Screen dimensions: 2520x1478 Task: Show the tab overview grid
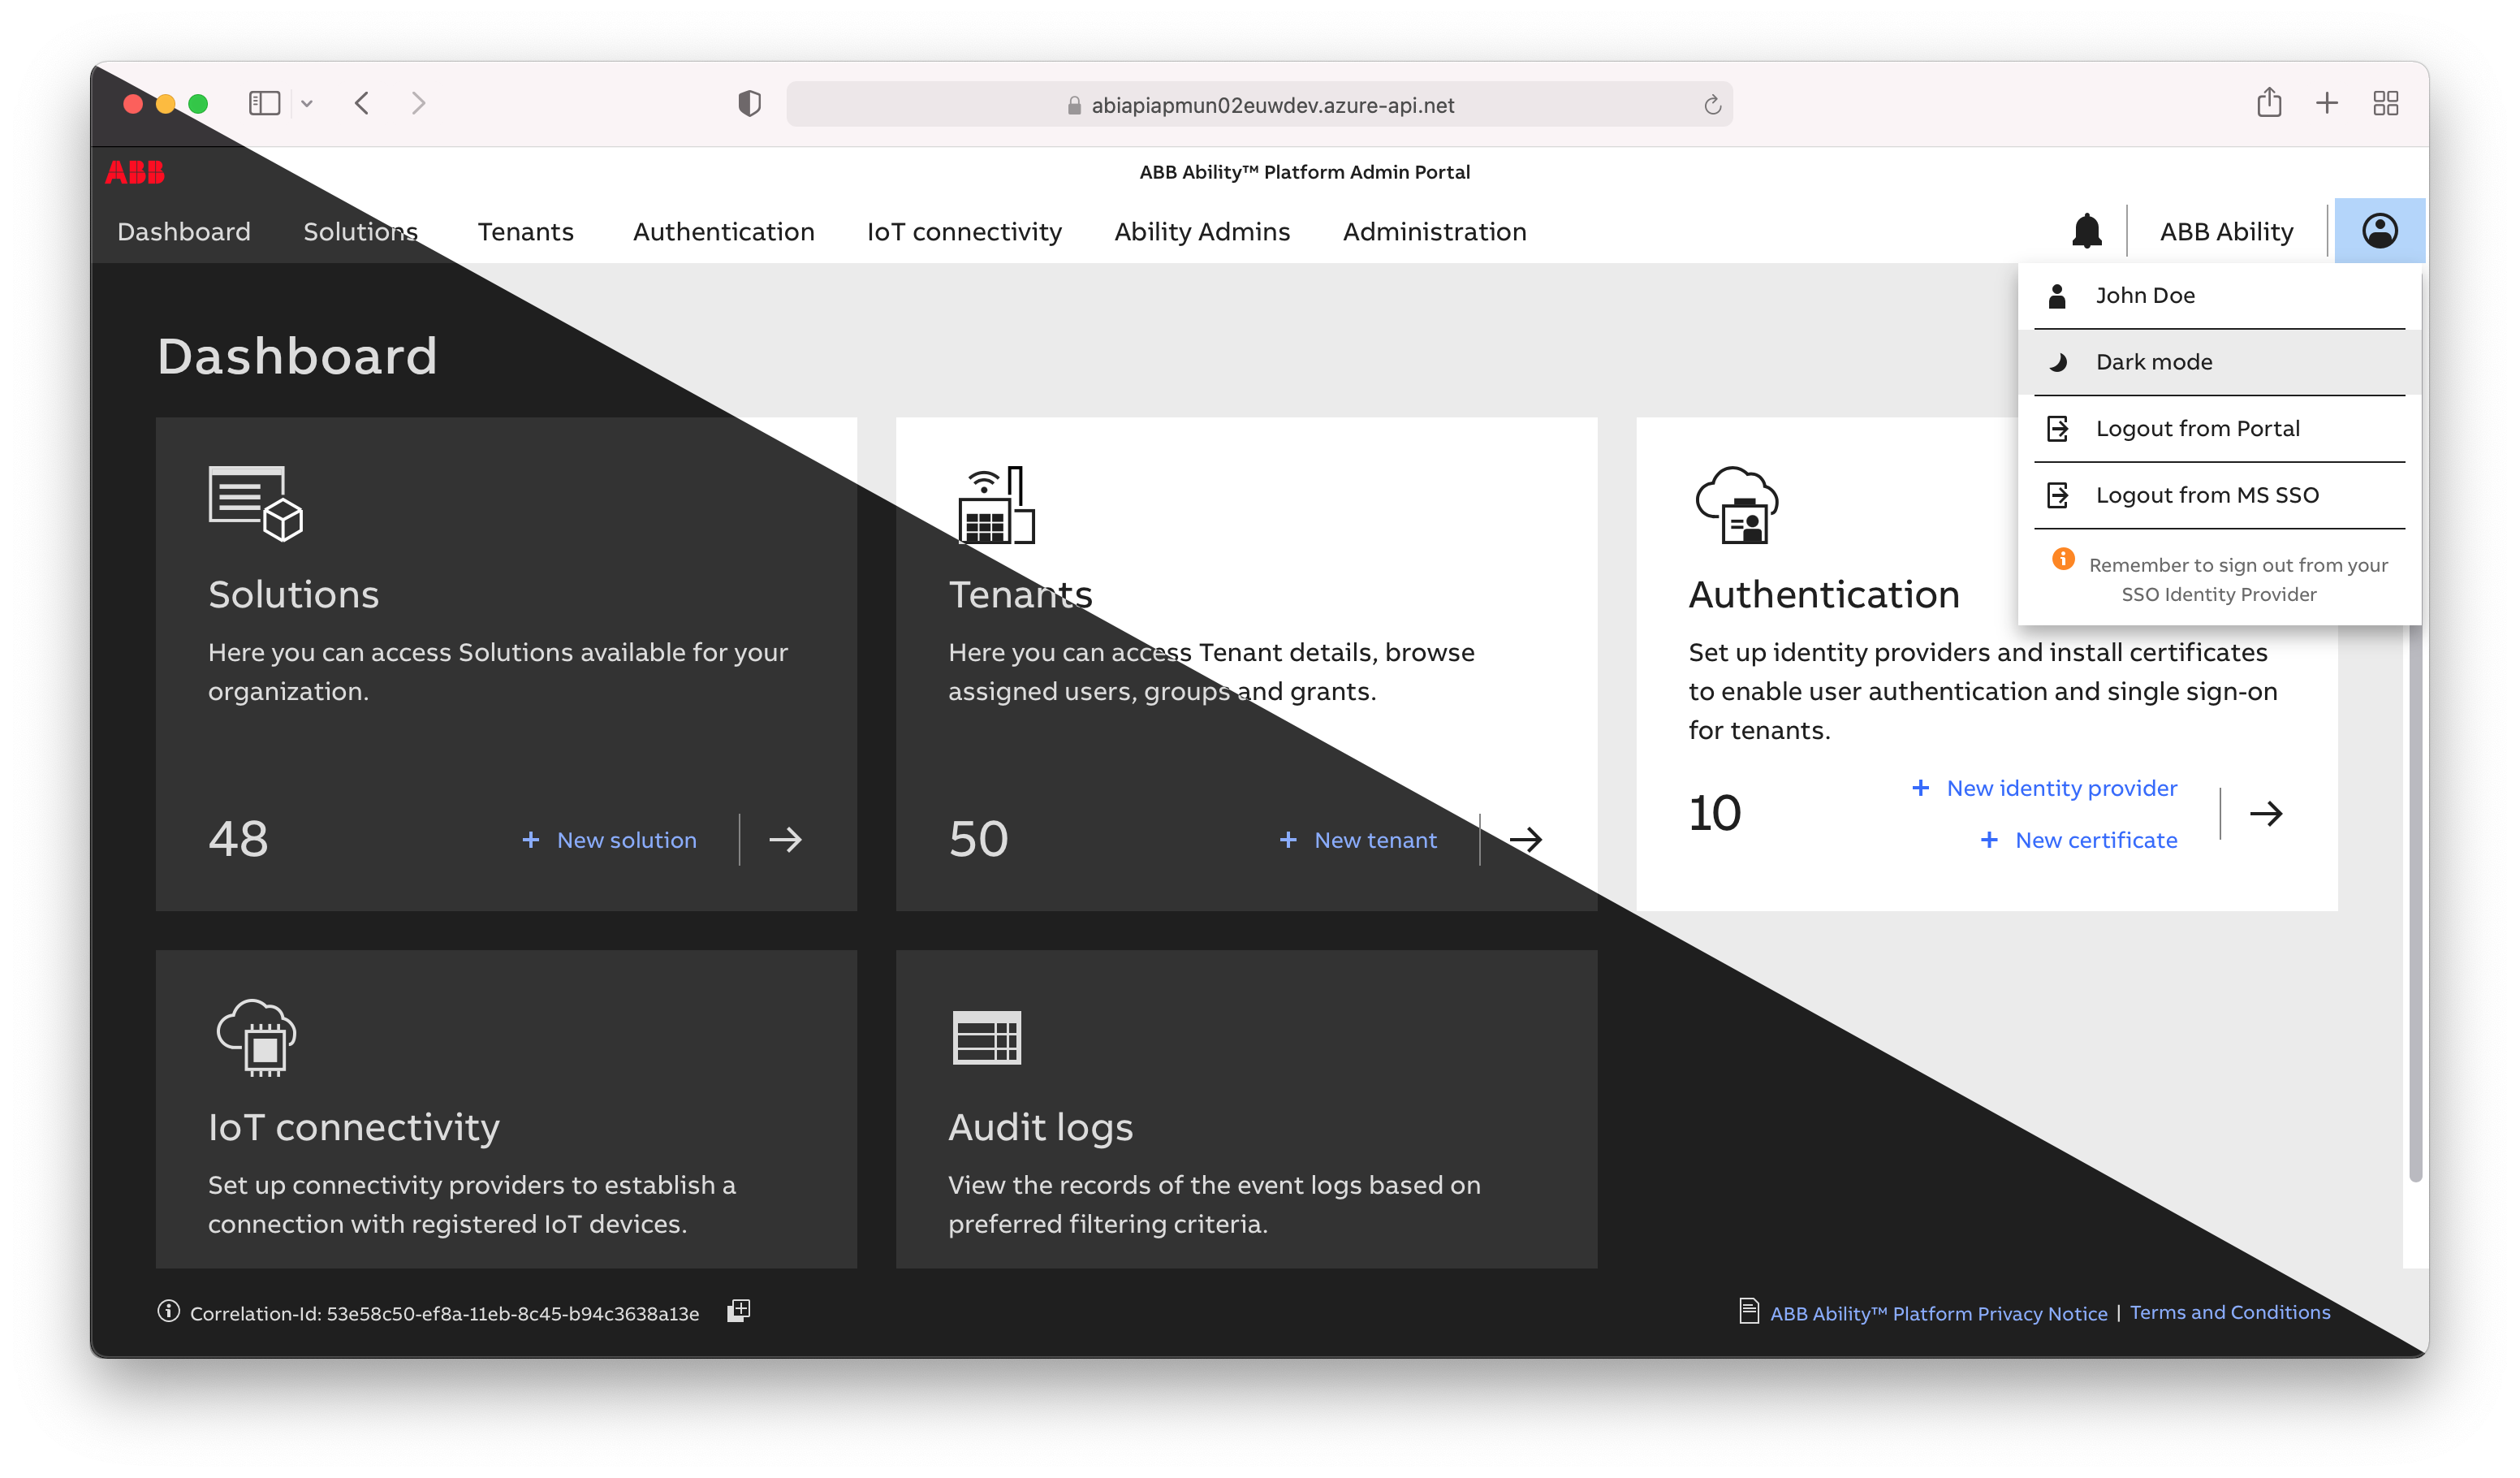tap(2386, 103)
